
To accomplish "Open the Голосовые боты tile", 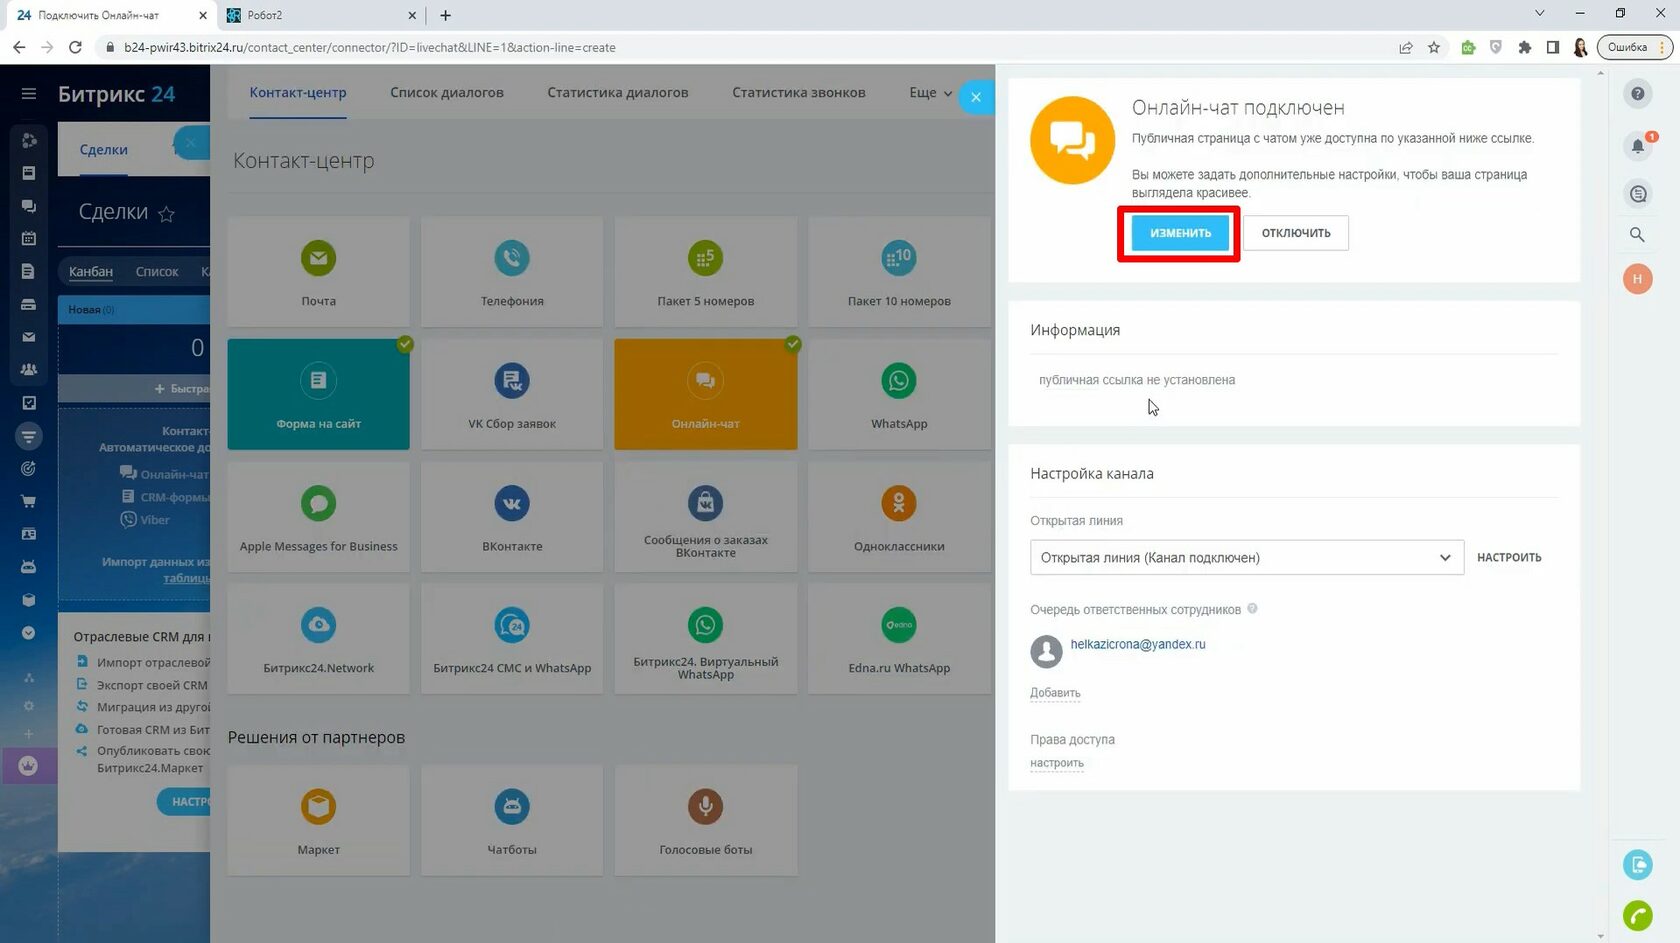I will (x=705, y=821).
